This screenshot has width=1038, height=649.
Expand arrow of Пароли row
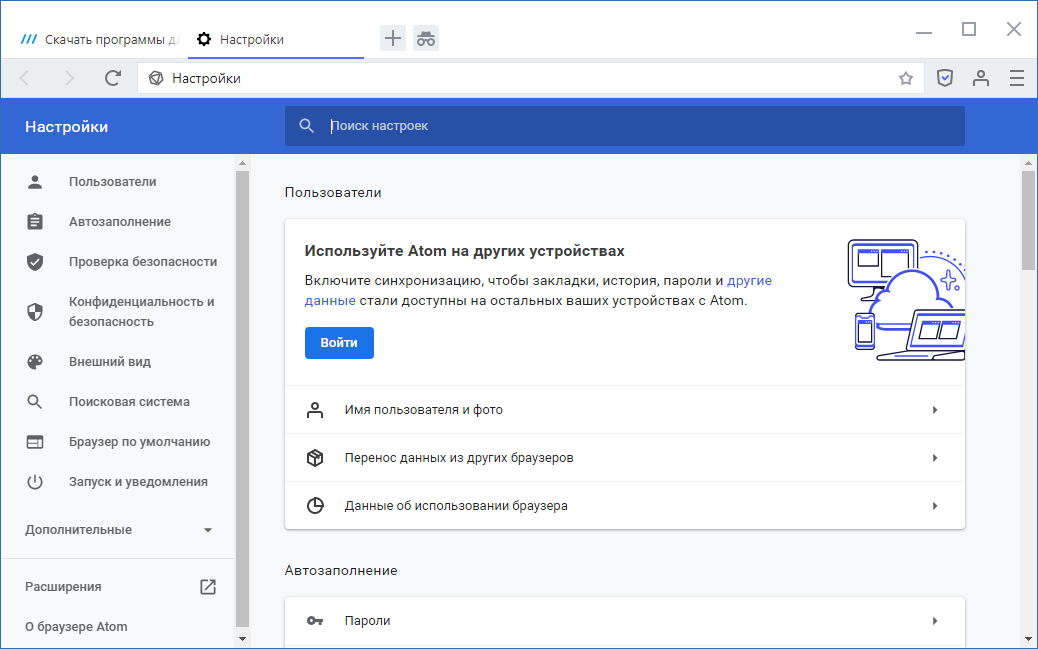(x=935, y=621)
